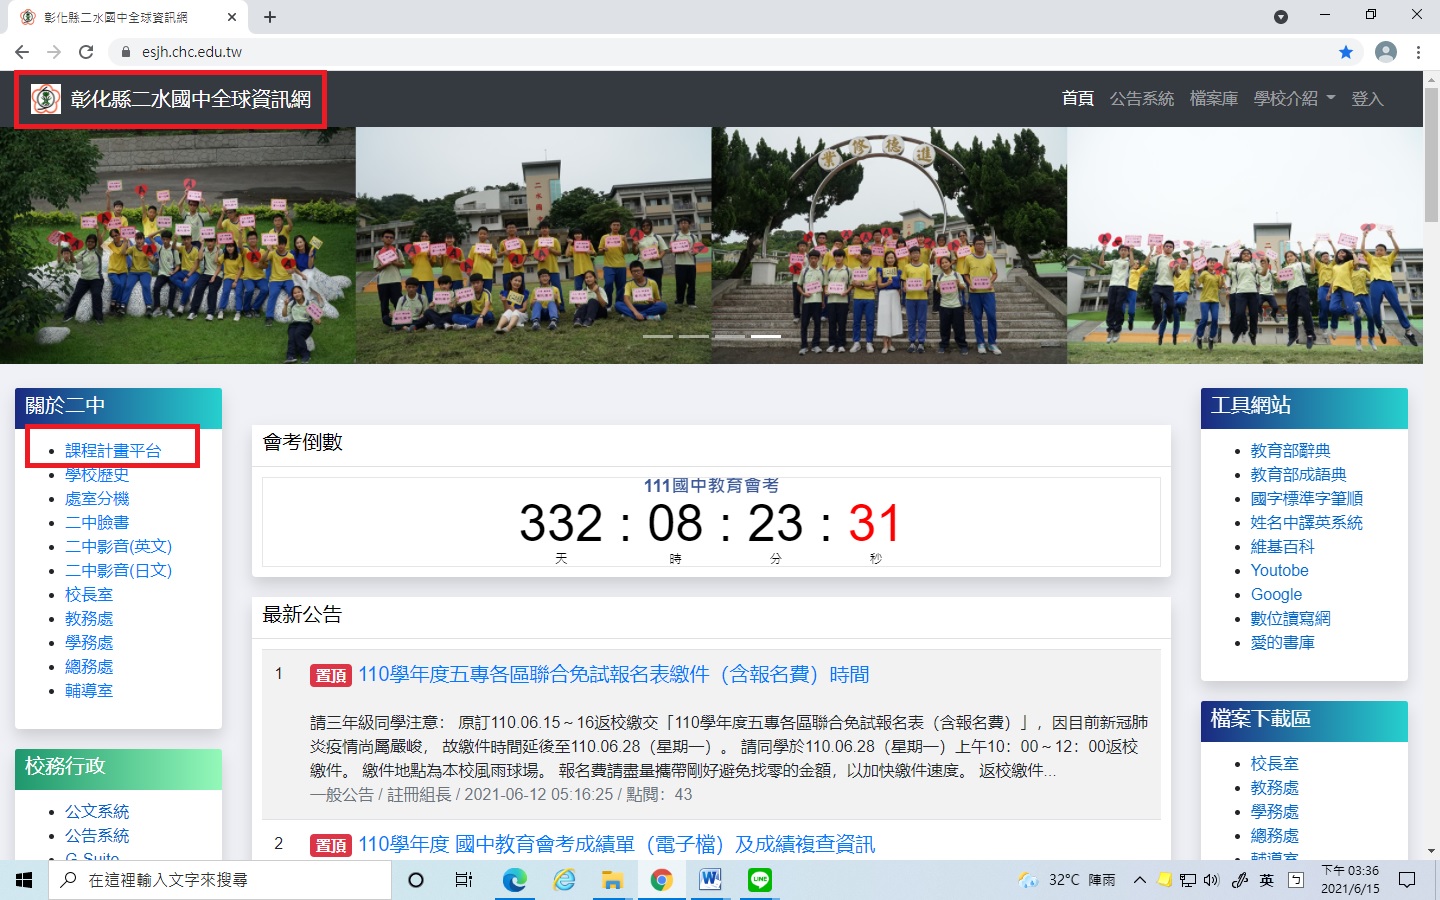
Task: Click the taskbar clock 下午 03:36
Action: (1350, 880)
